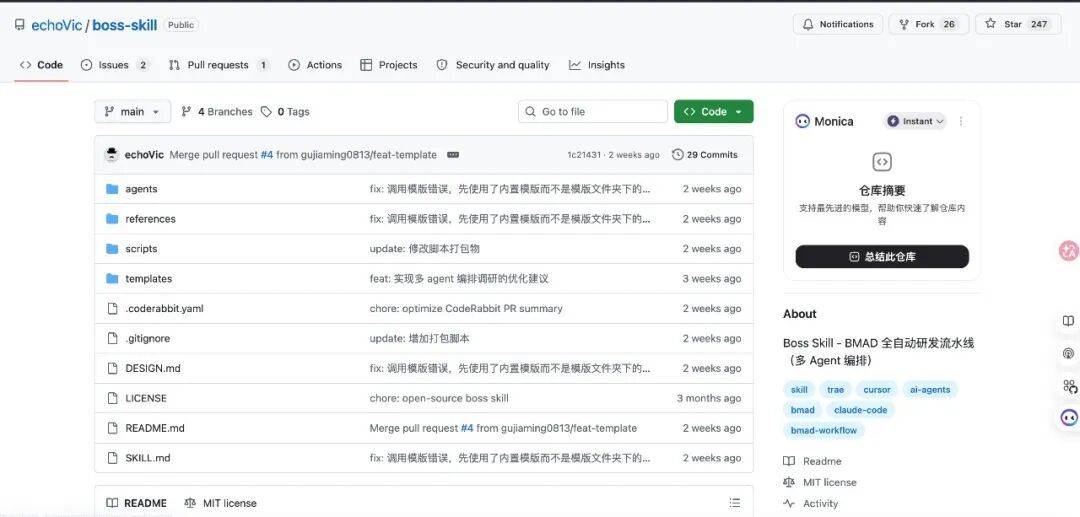Switch to the Code tab
The image size is (1080, 517).
coord(41,65)
